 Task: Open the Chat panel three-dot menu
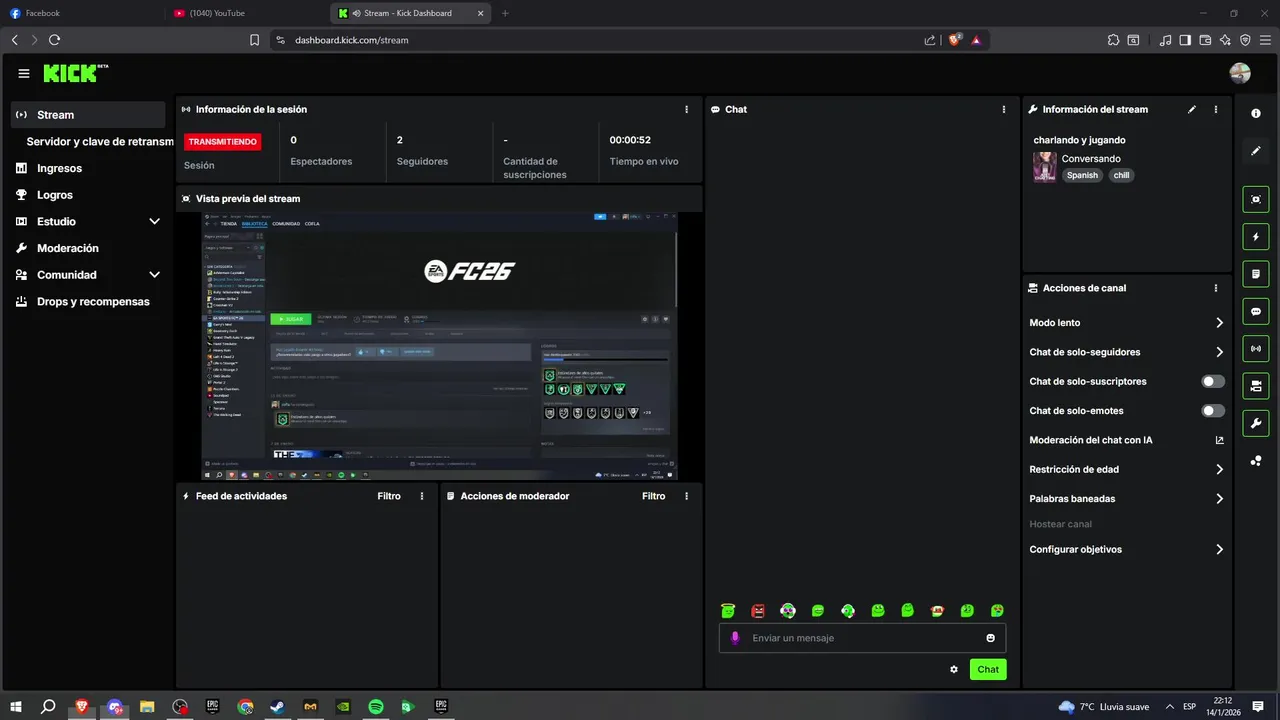coord(1004,109)
